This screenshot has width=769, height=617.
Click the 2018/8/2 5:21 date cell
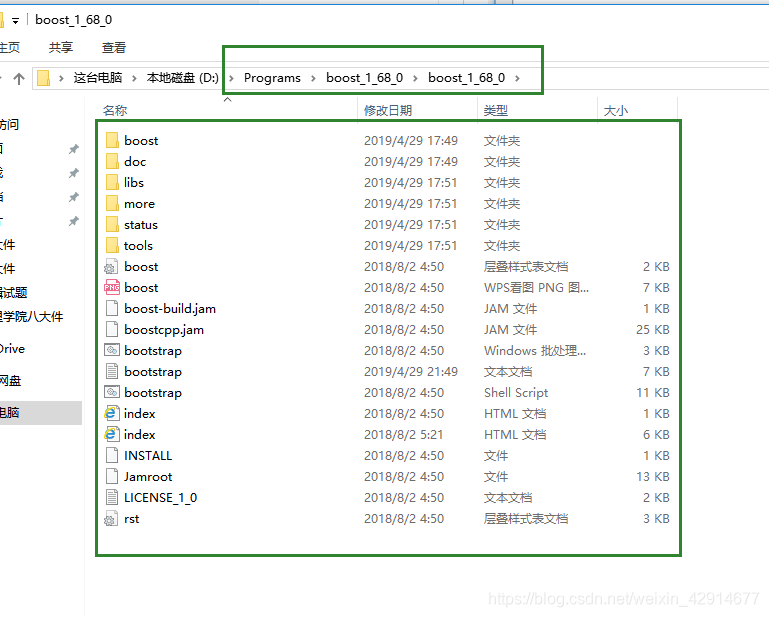click(403, 435)
